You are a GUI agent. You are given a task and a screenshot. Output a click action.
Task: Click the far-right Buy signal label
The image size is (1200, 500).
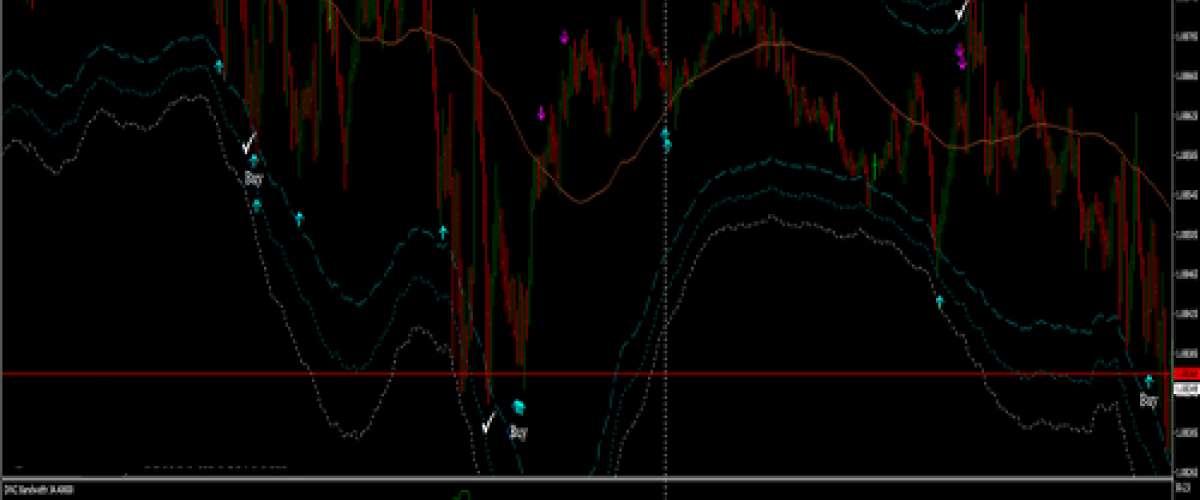[x=1149, y=400]
